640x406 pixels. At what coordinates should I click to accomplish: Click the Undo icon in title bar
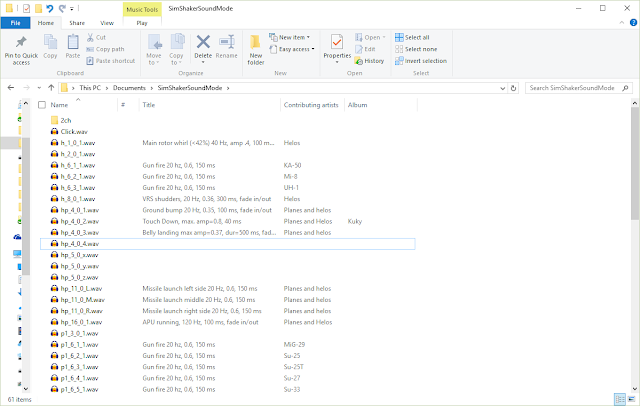pos(49,8)
